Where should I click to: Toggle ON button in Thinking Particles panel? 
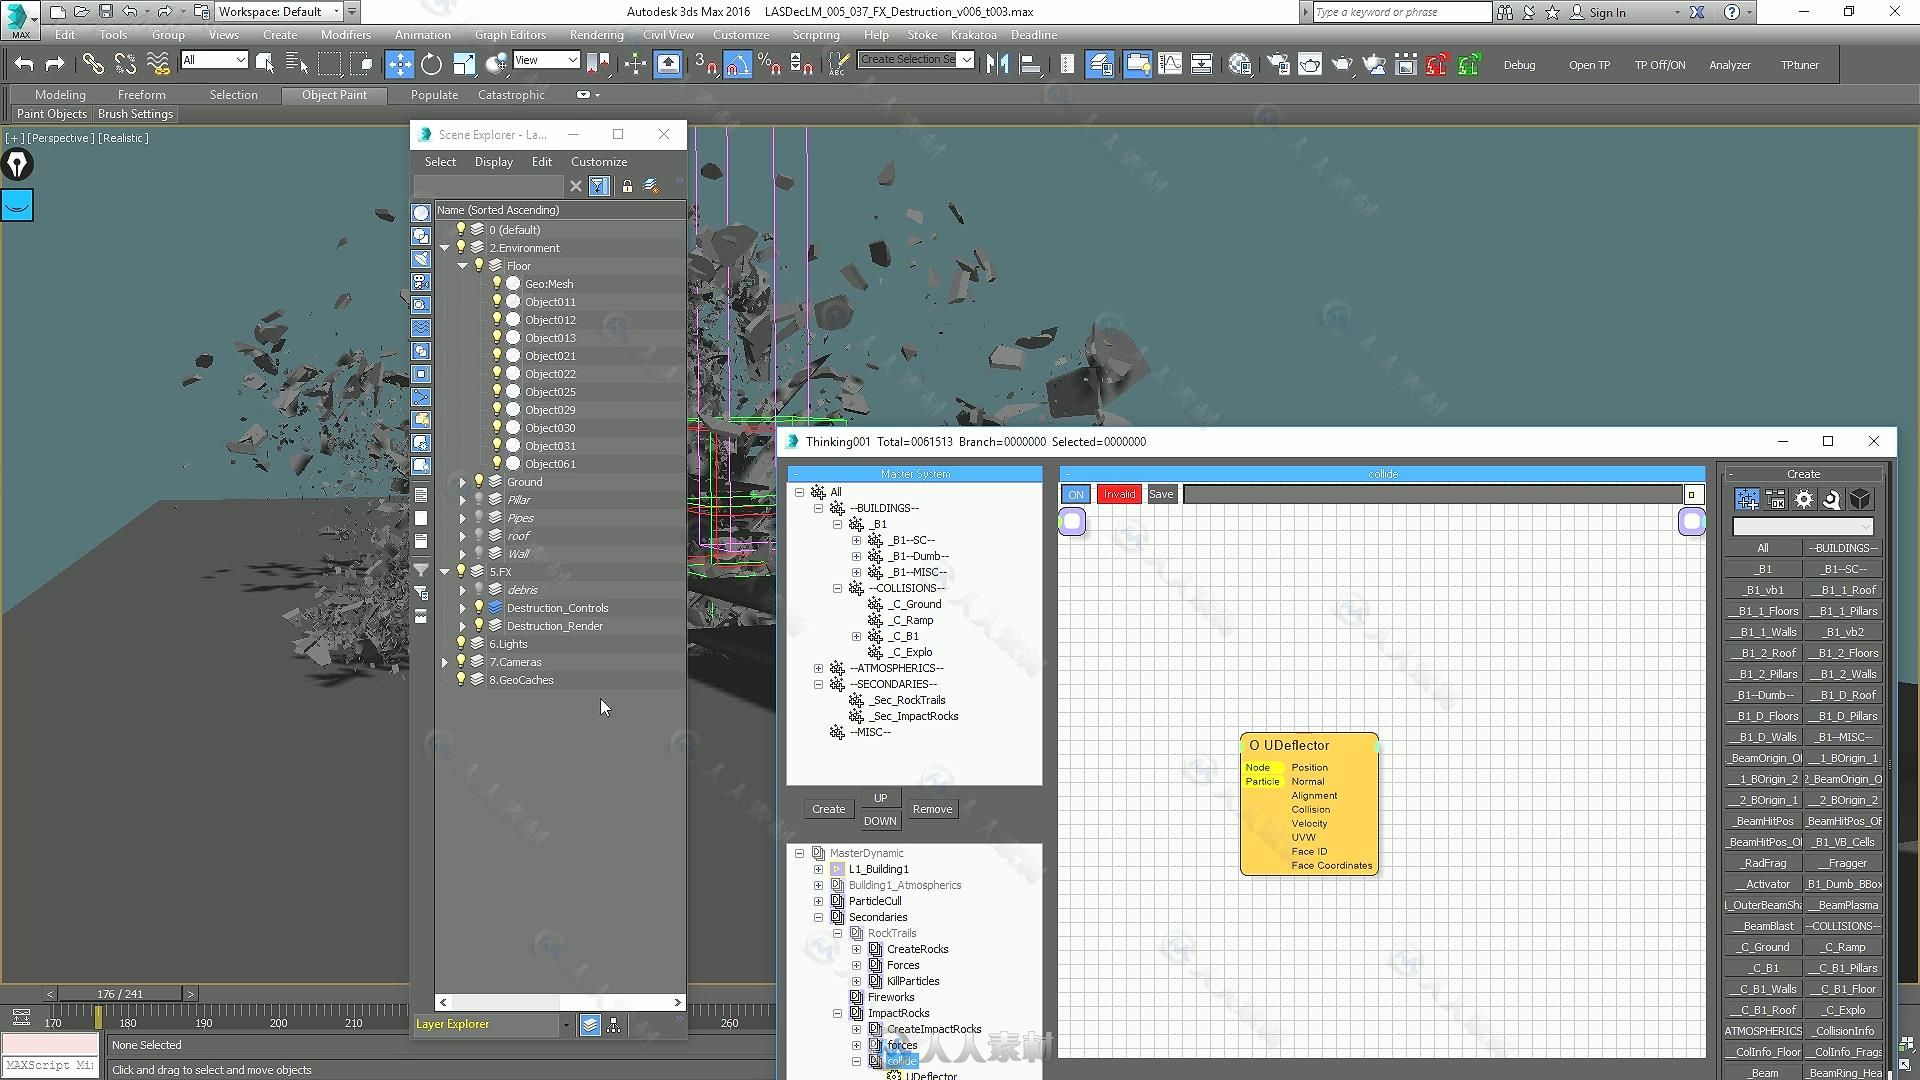1075,493
